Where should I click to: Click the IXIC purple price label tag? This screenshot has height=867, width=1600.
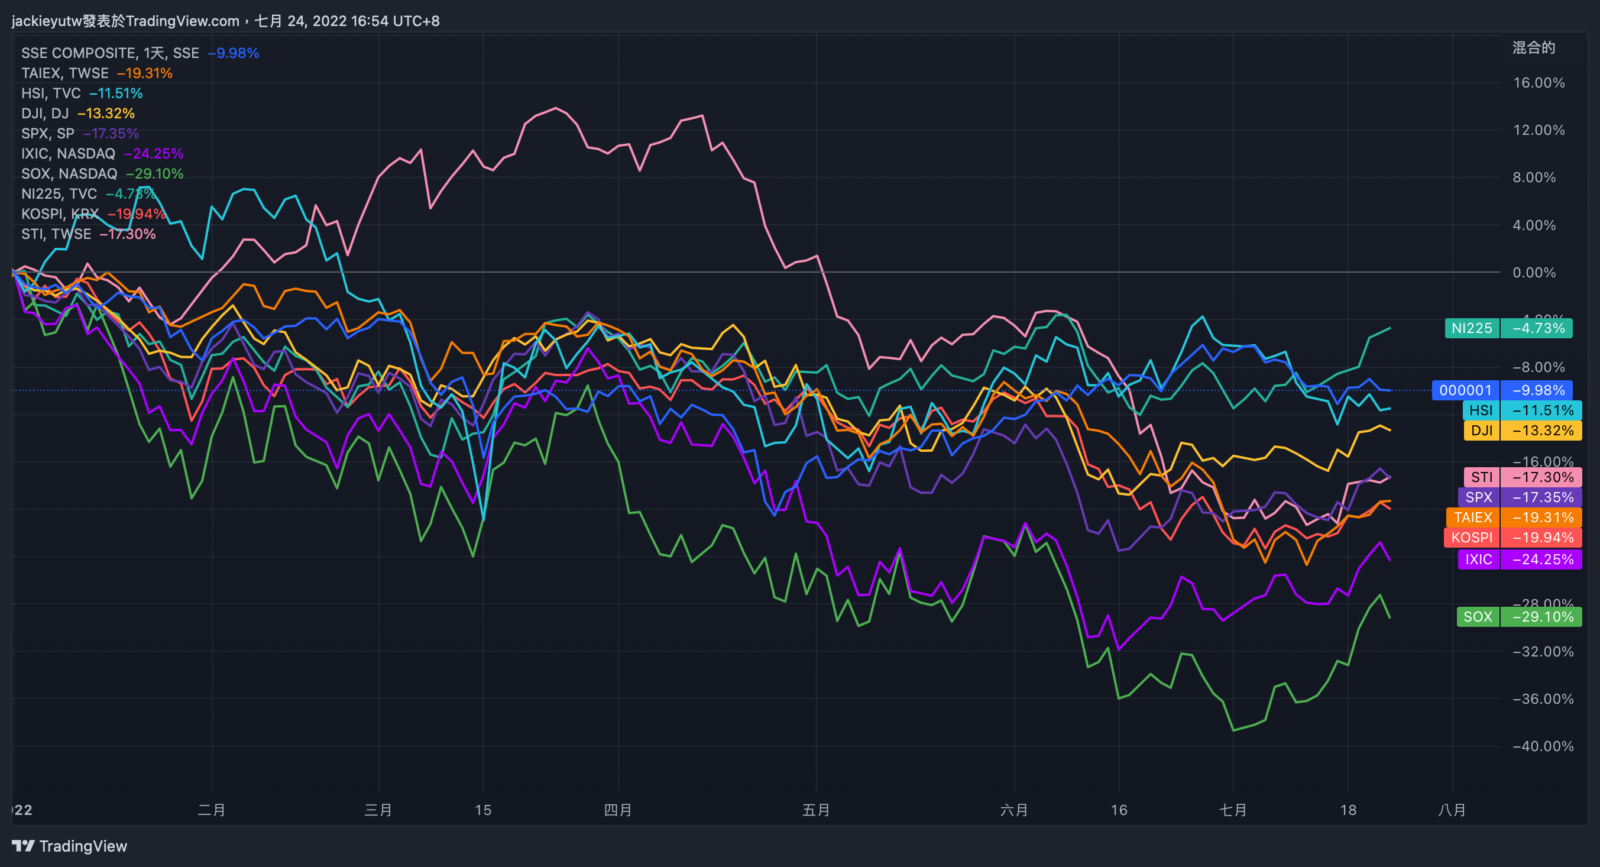pos(1519,560)
